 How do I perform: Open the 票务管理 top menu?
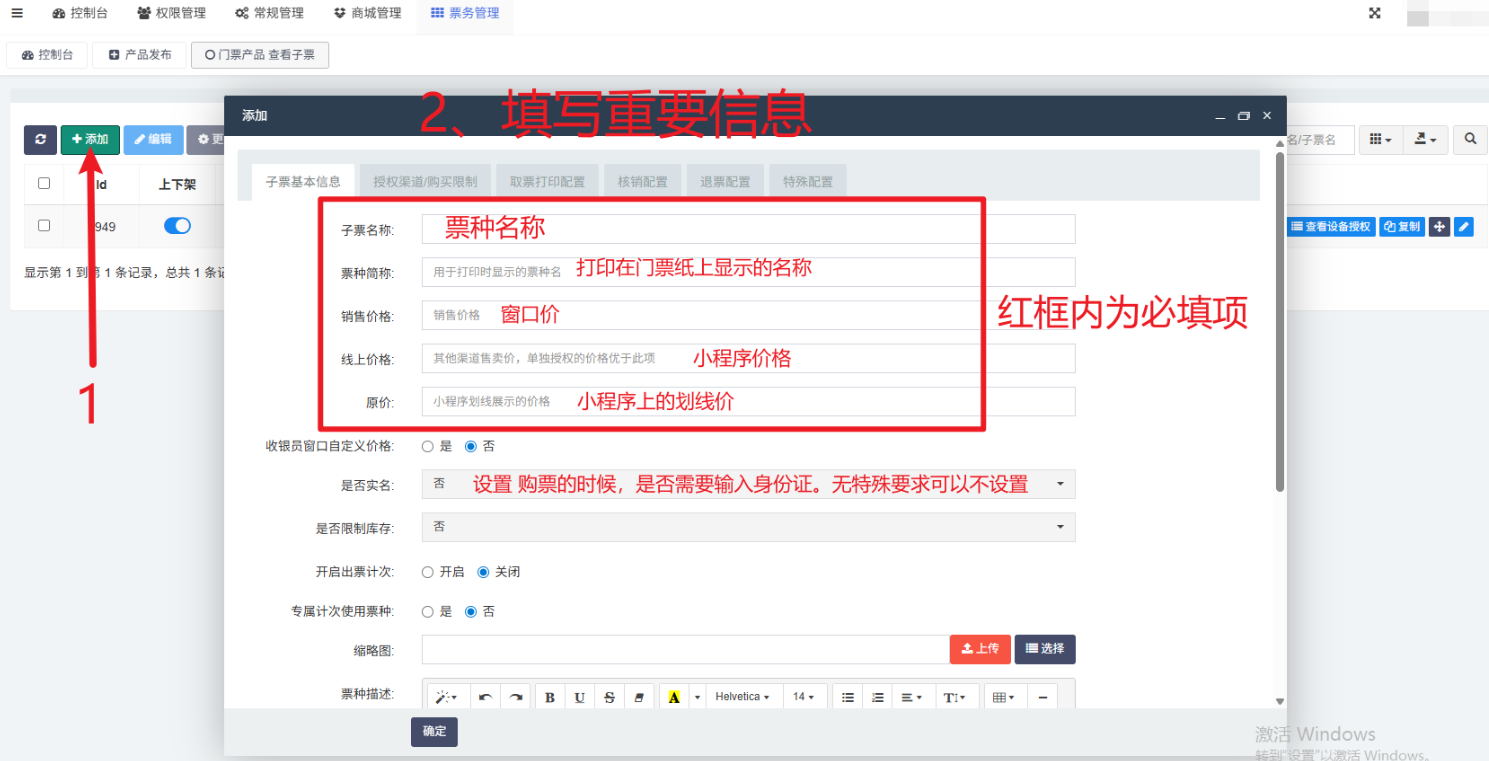tap(465, 13)
